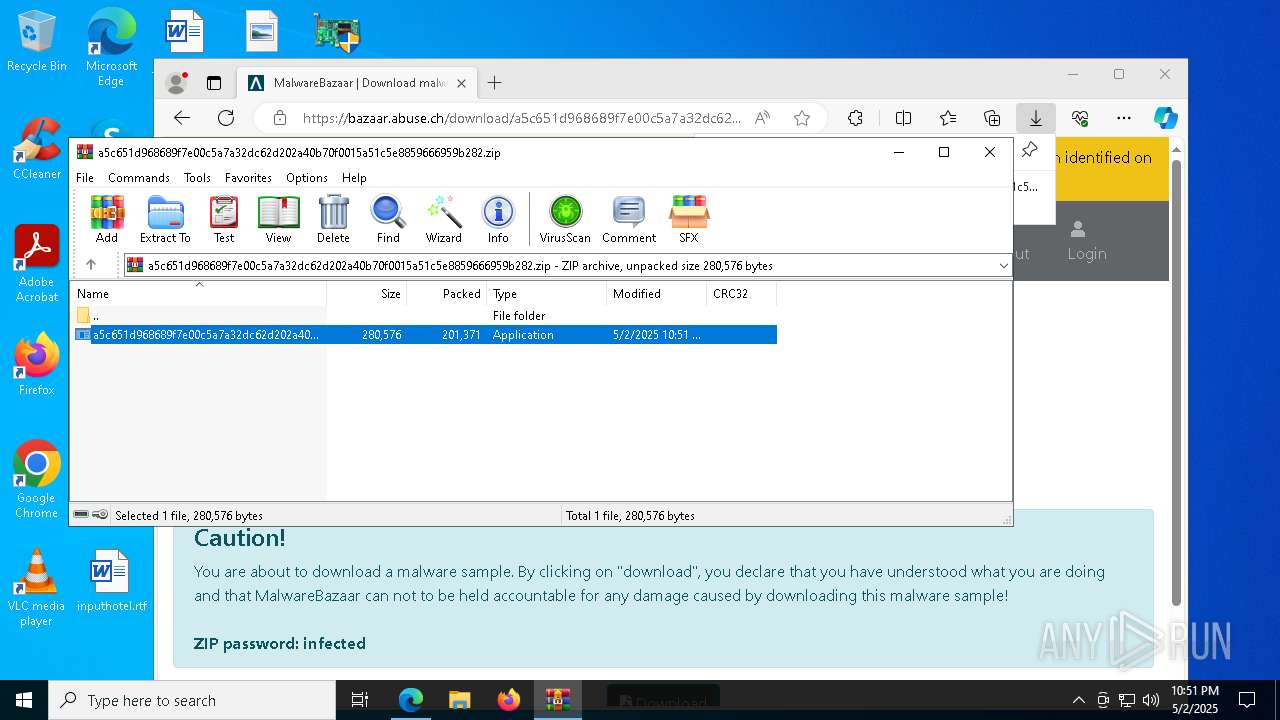Open Adobe Acrobat desktop shortcut
This screenshot has width=1280, height=720.
[37, 264]
